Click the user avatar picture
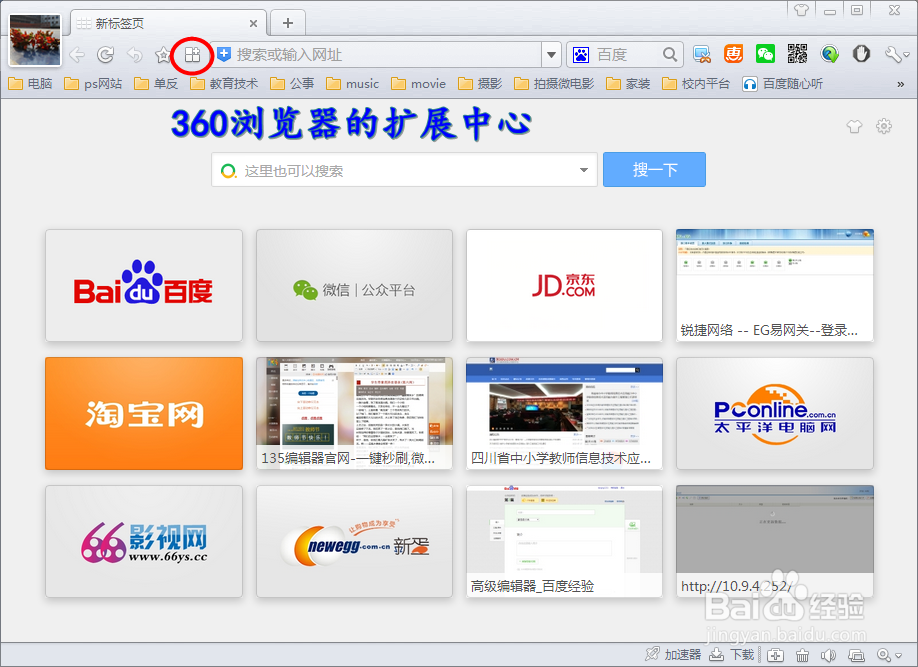918x667 pixels. pos(35,40)
